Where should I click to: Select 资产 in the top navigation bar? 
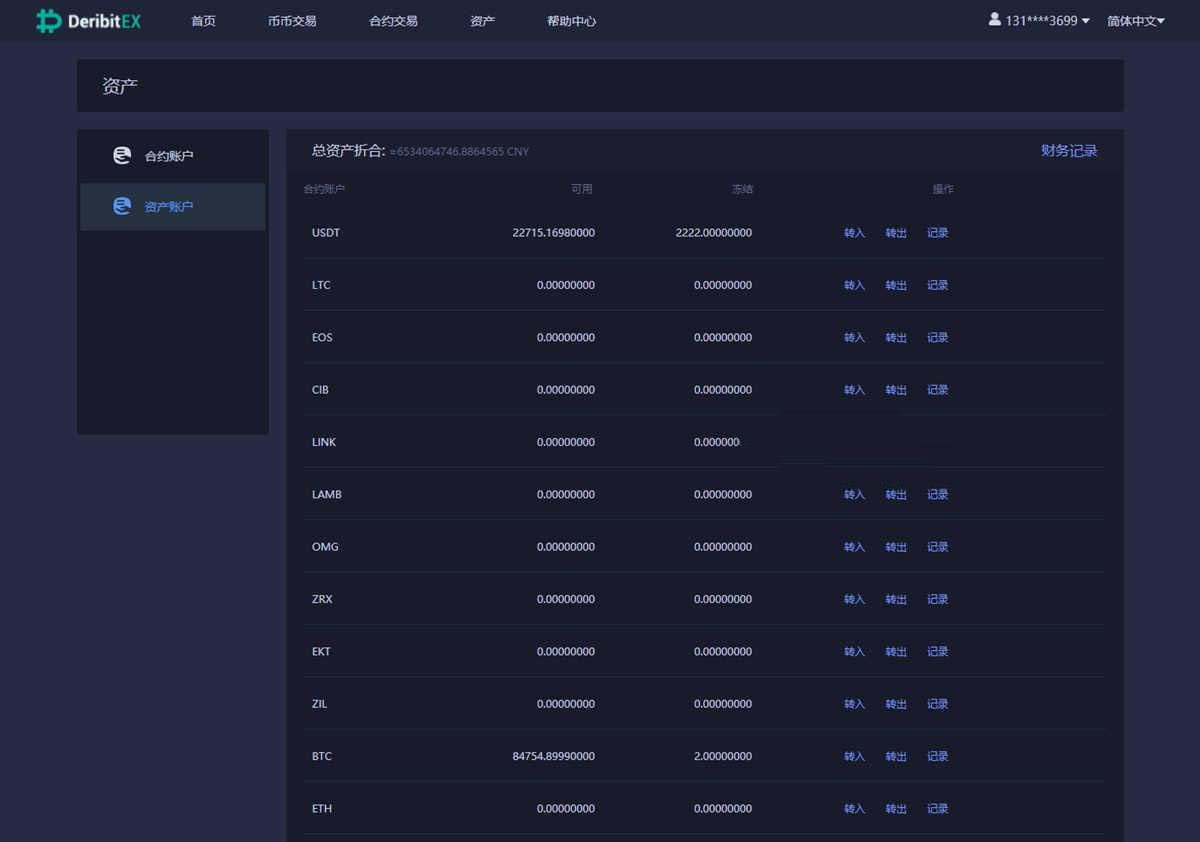point(482,21)
